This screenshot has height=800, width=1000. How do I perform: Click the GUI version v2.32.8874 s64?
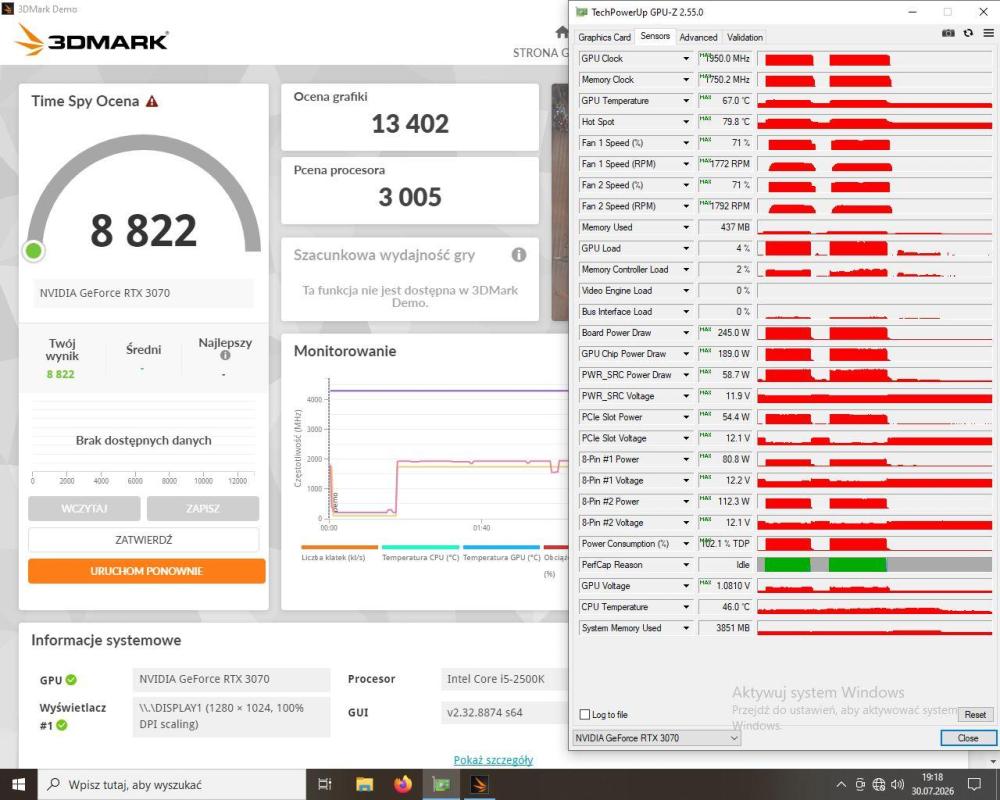click(x=504, y=713)
